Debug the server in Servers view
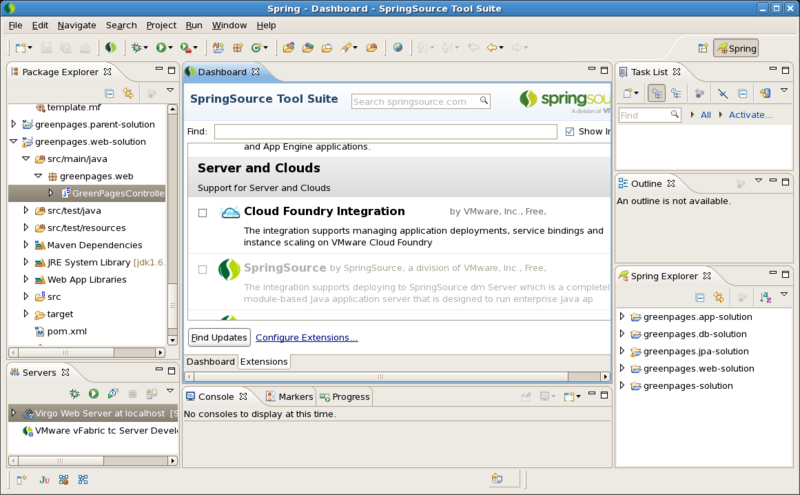 [74, 393]
